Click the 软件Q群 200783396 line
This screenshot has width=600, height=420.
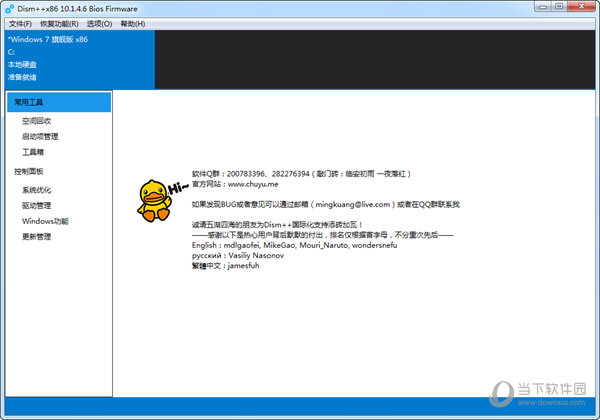coord(301,174)
